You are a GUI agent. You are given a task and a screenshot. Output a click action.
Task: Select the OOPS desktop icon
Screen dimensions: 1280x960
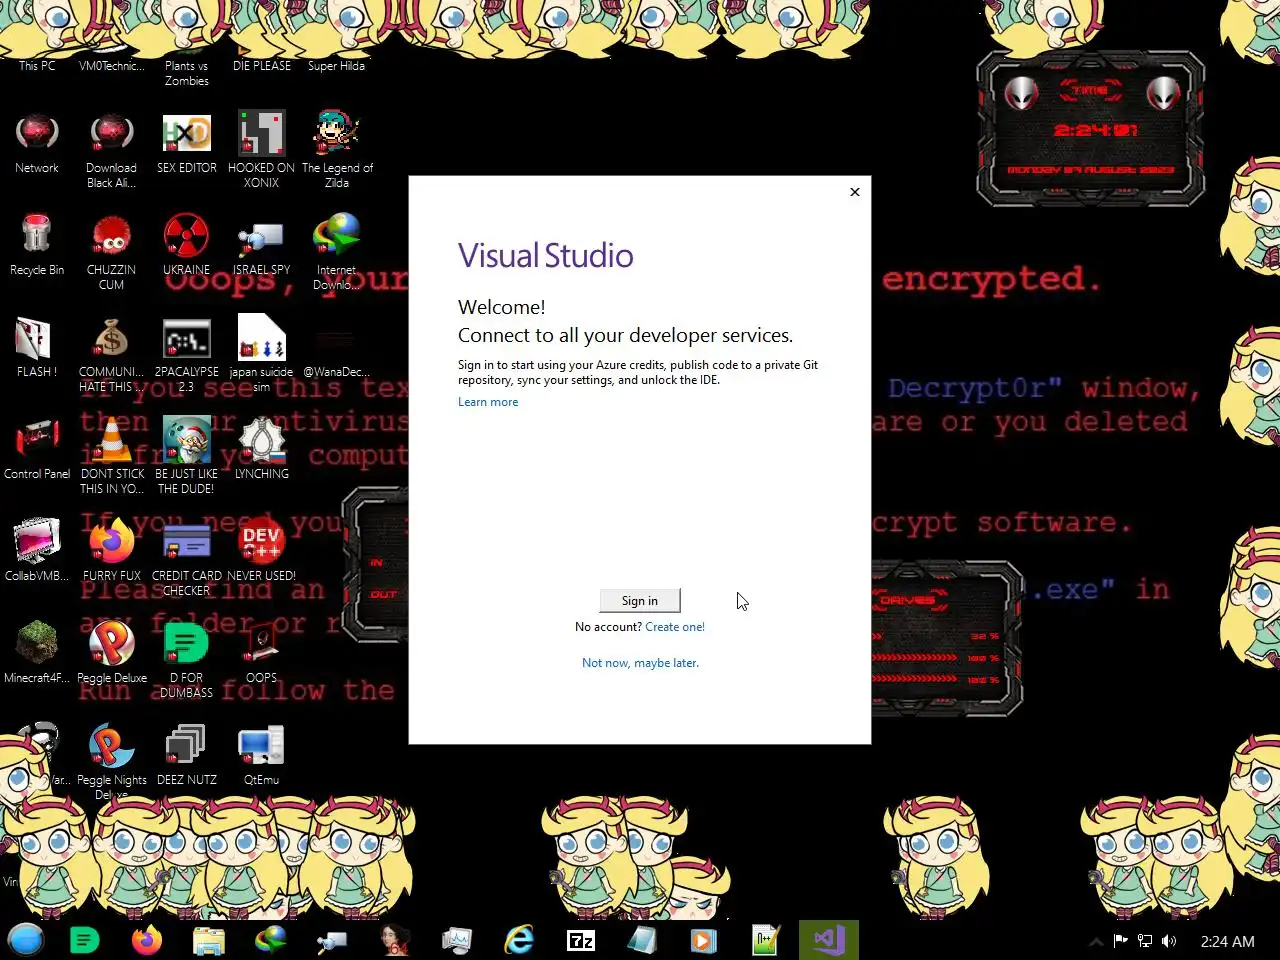[261, 652]
